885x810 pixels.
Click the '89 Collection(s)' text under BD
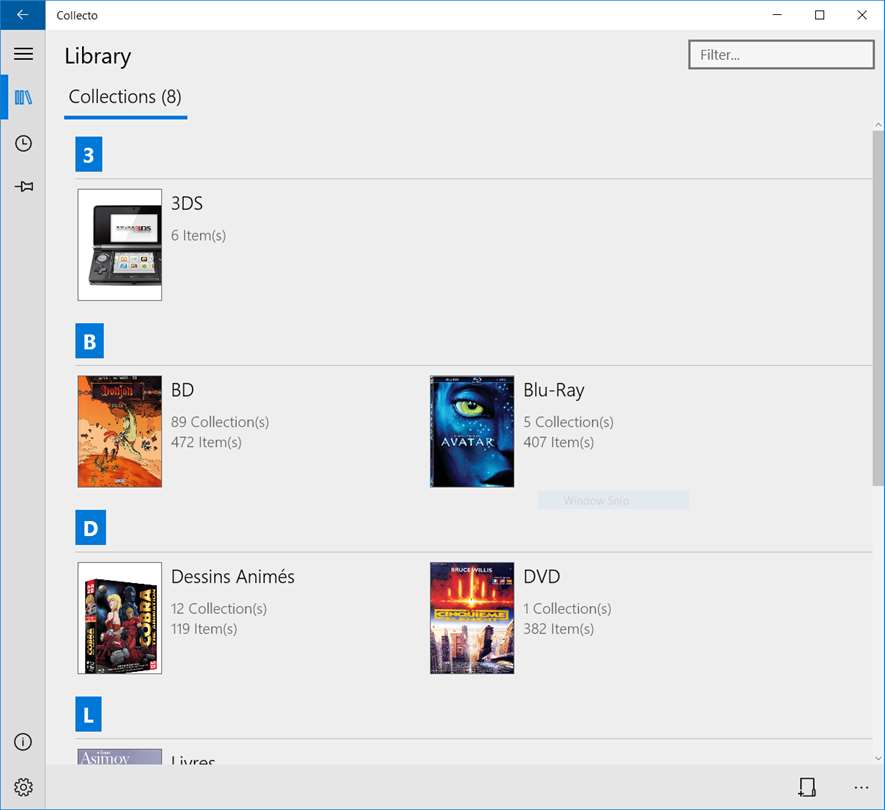tap(220, 422)
